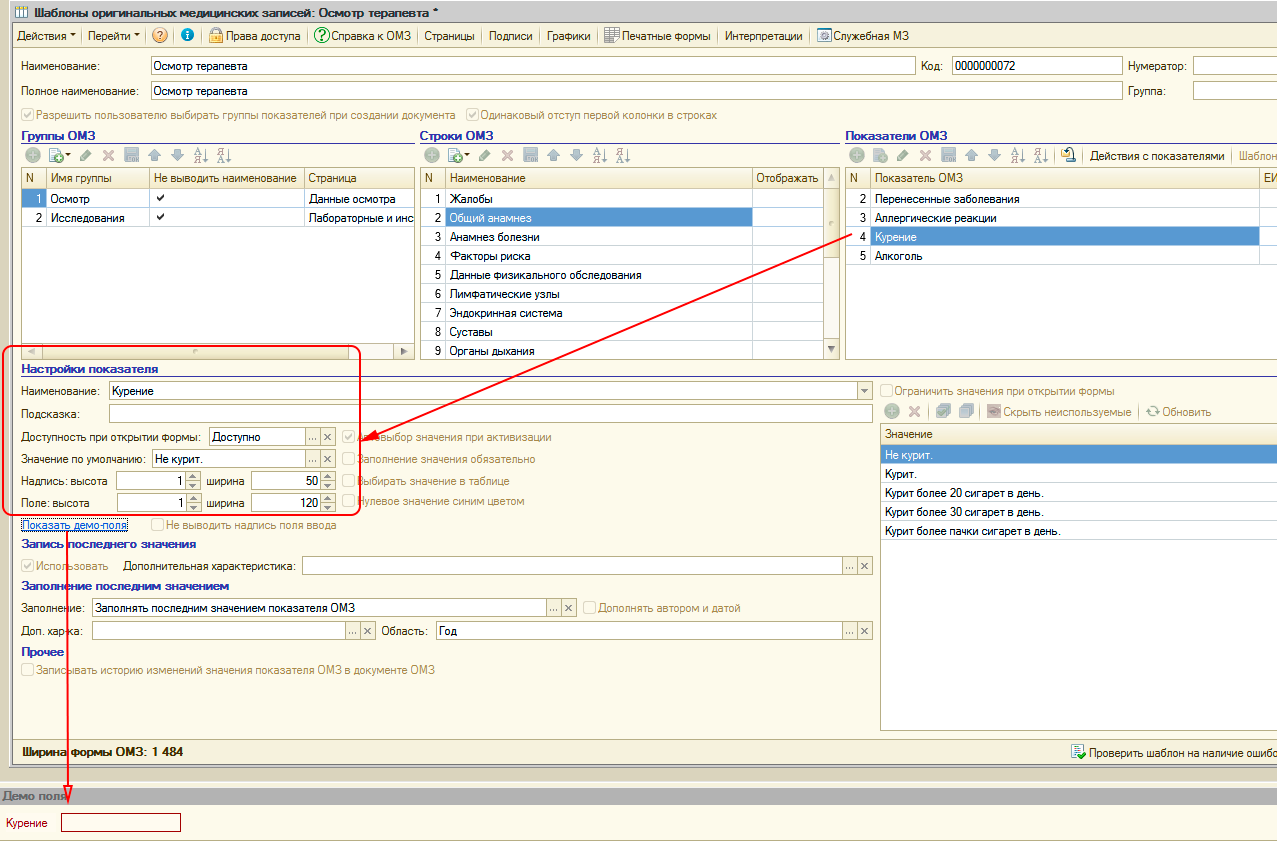
Task: Click Действия с показателями button
Action: pyautogui.click(x=1156, y=155)
